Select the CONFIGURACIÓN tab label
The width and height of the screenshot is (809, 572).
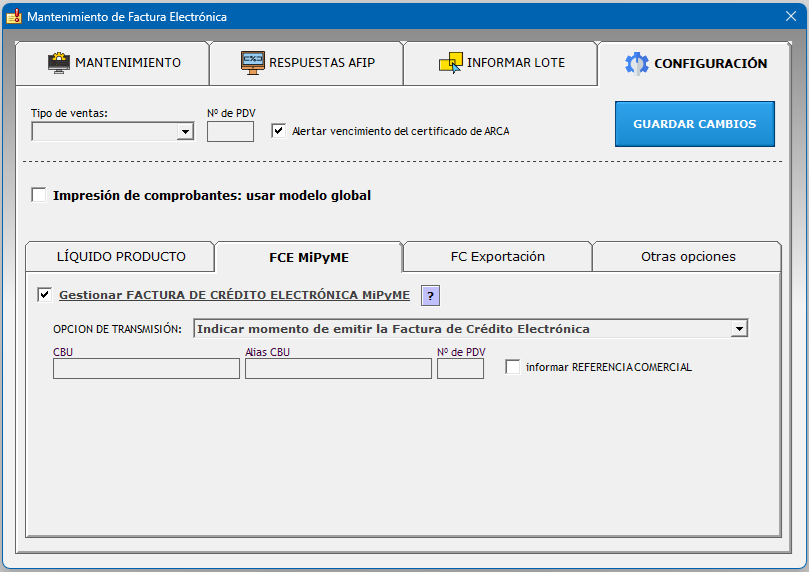710,63
